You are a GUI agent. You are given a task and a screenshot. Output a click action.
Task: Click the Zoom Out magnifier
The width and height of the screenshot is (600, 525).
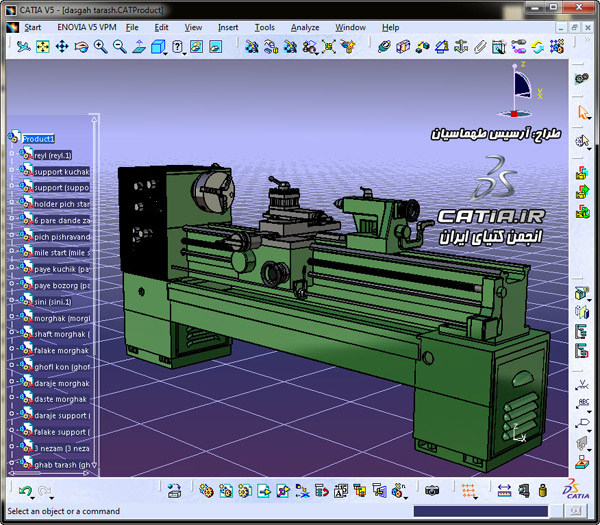[120, 47]
